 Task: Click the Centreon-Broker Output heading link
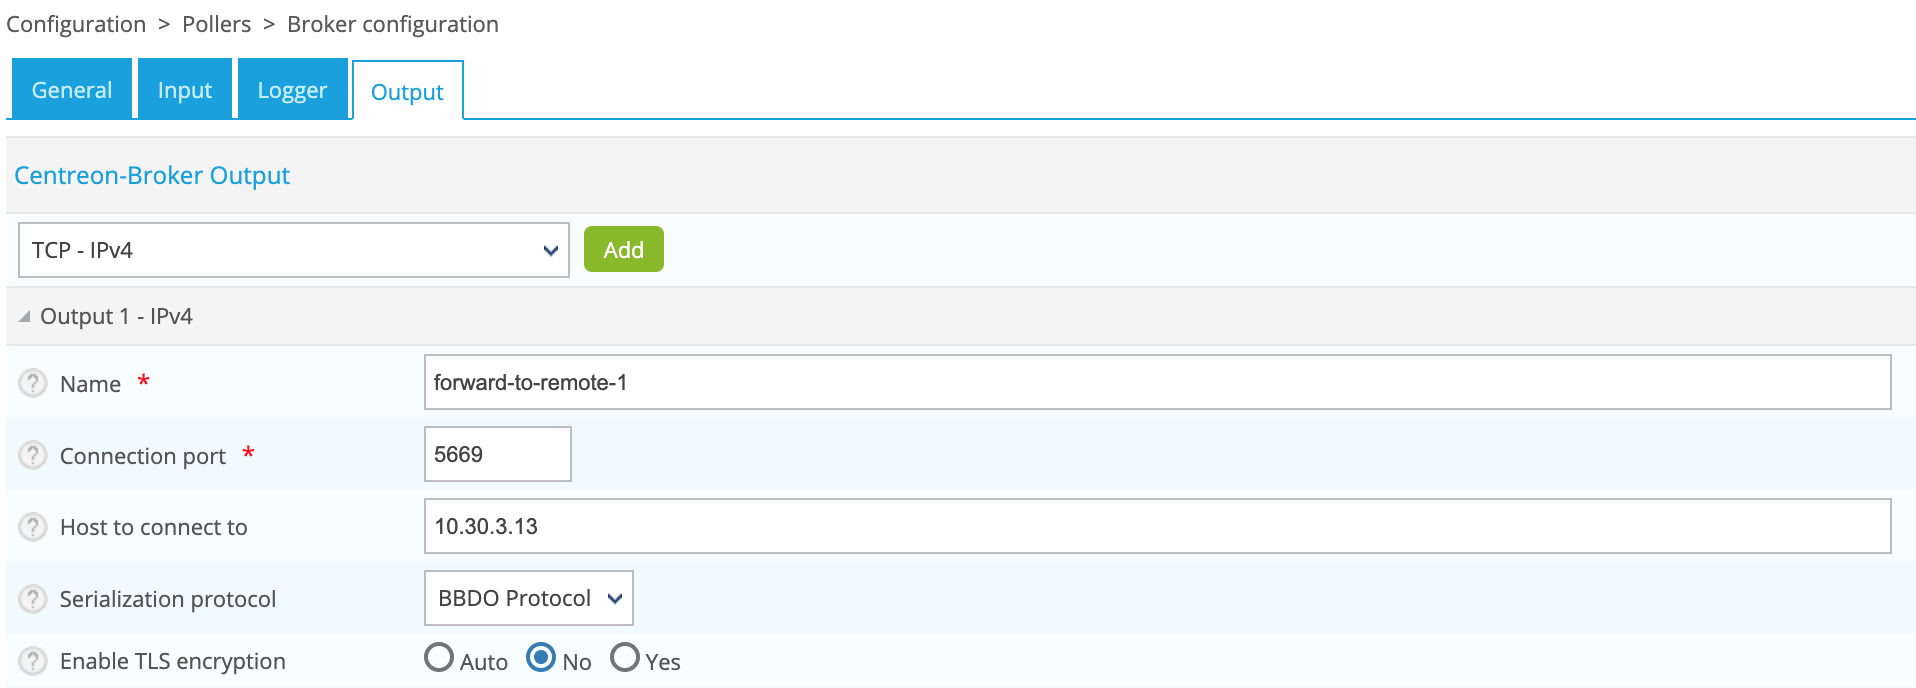click(x=152, y=175)
